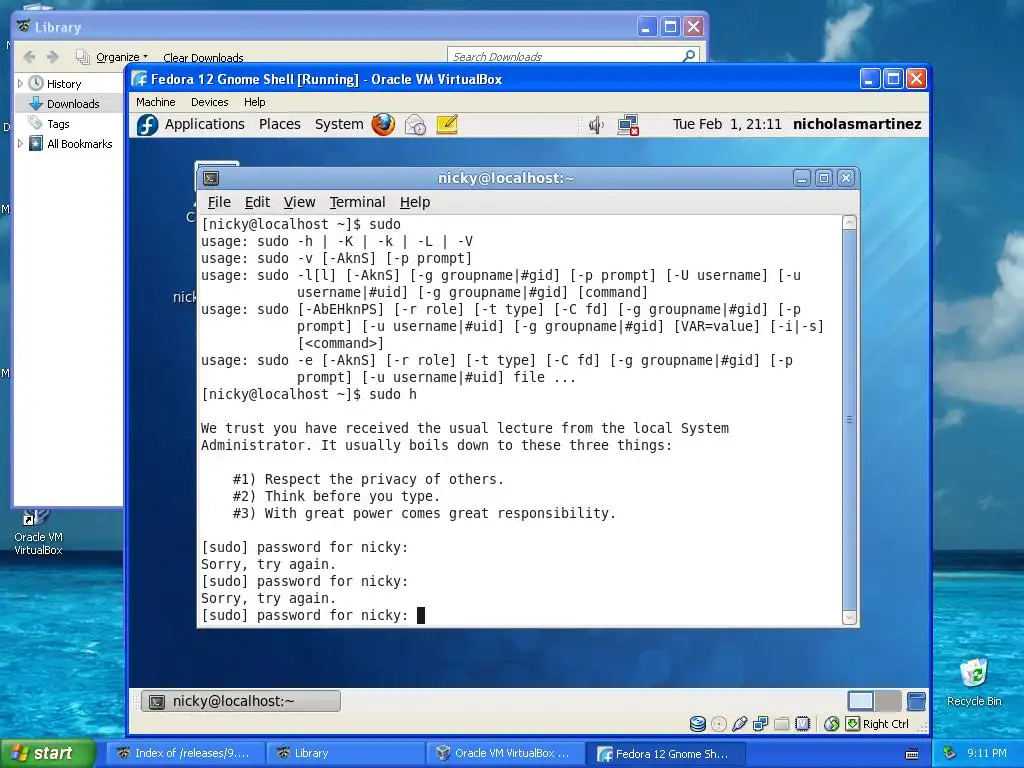The width and height of the screenshot is (1024, 768).
Task: Click the trash icon in the GNOME bottom panel
Action: coord(916,701)
